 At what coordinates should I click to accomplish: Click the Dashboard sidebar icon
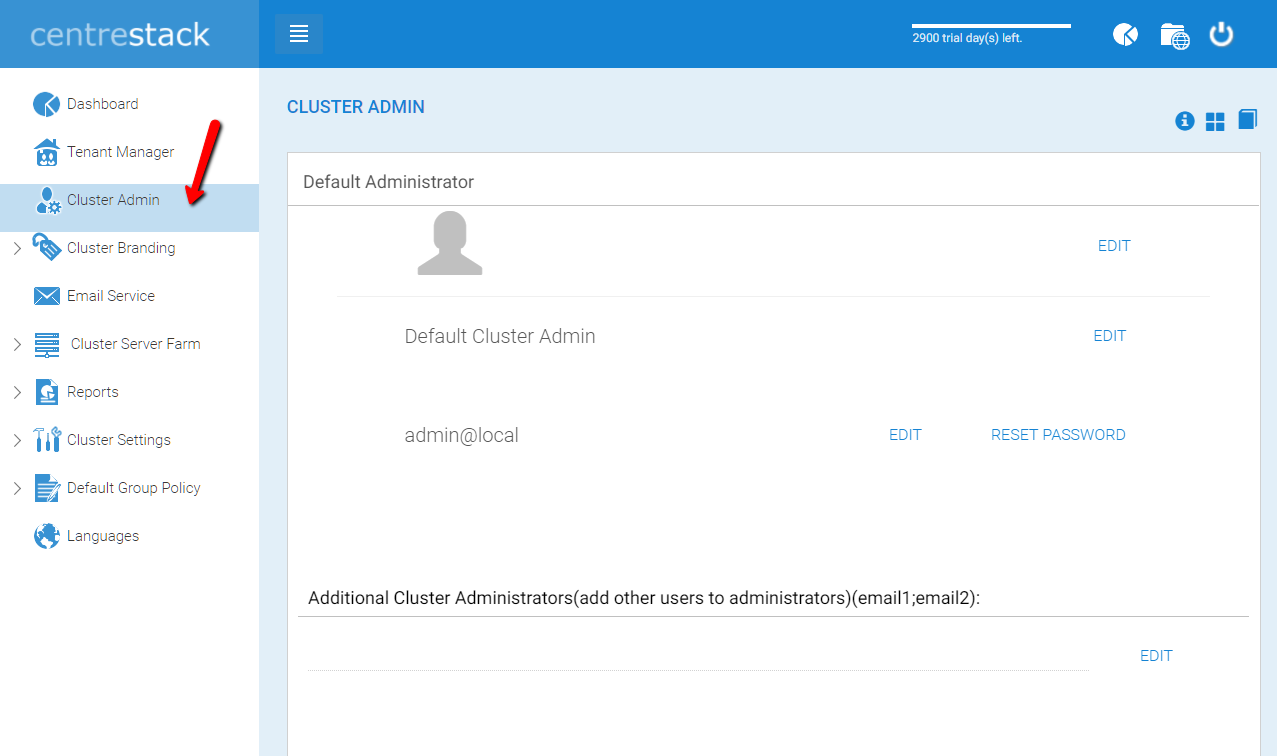coord(47,104)
